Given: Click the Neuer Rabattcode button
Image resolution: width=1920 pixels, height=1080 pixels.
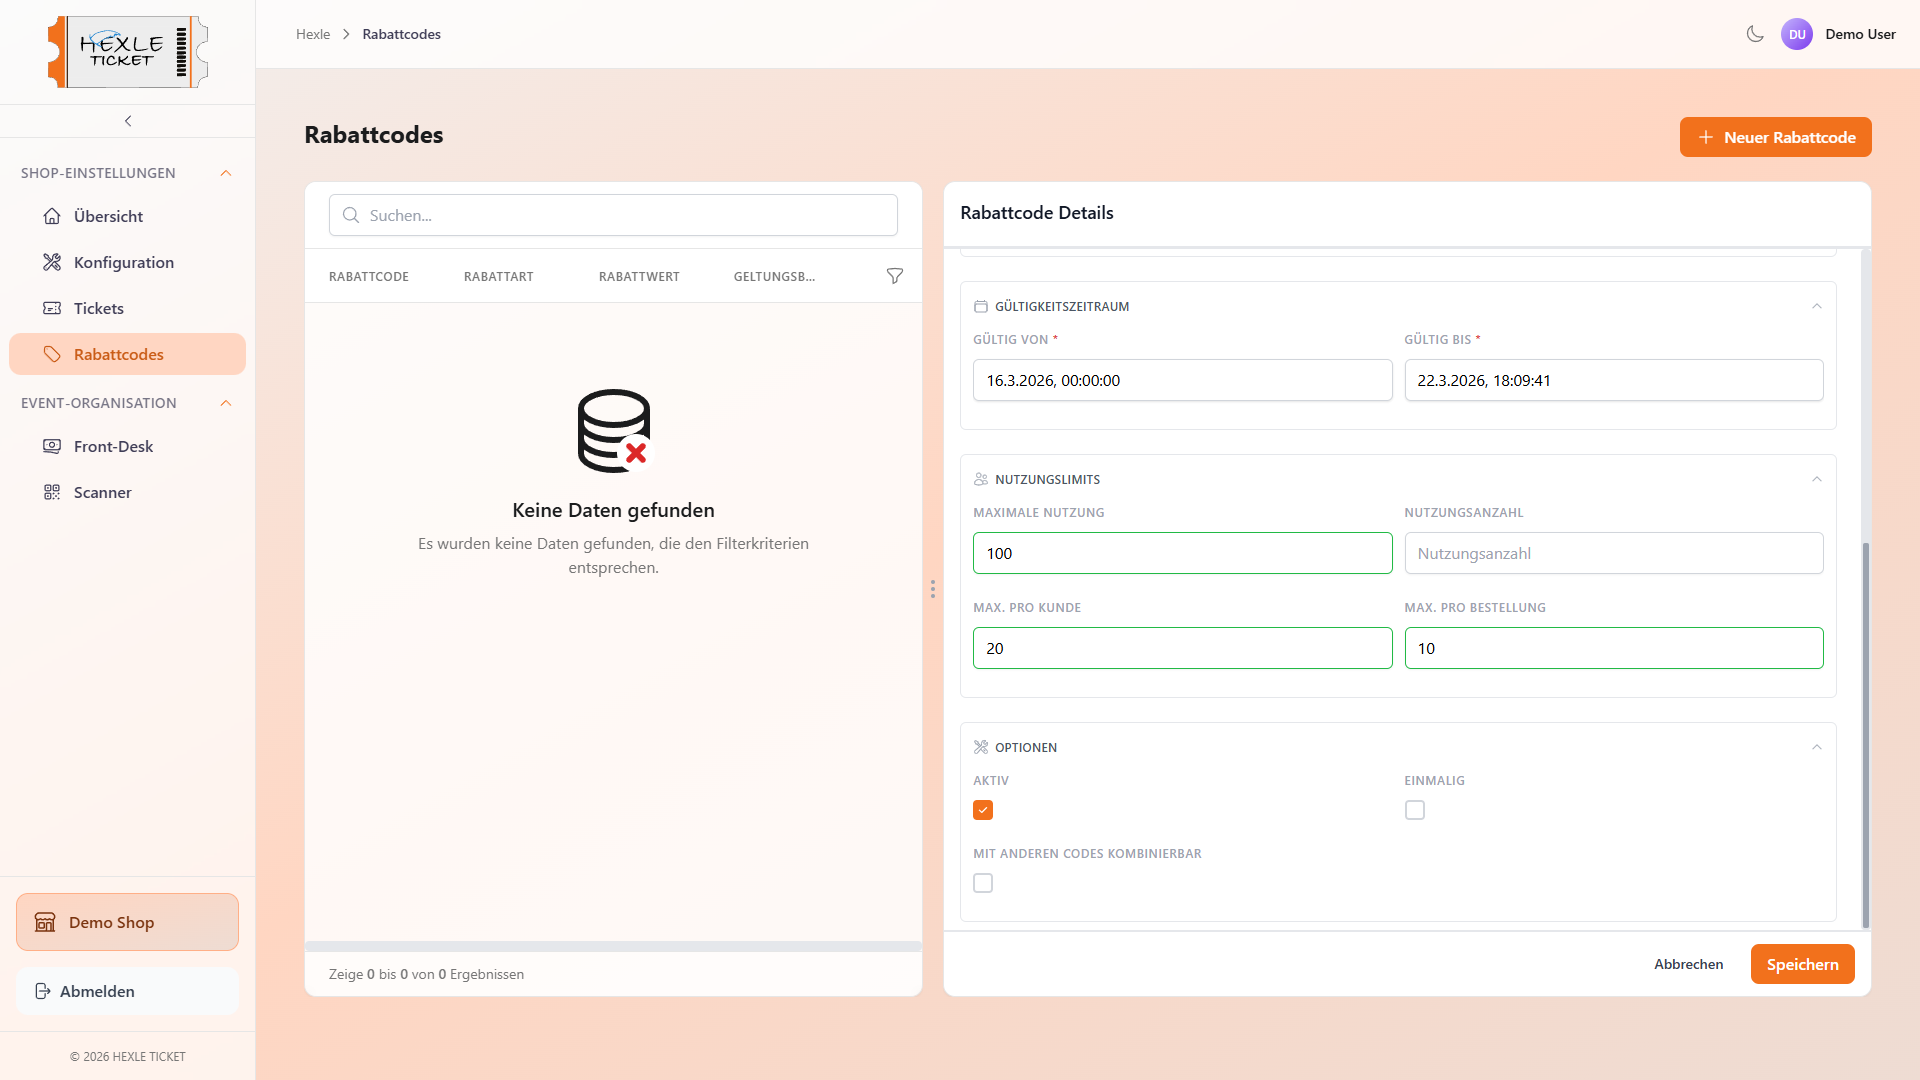Looking at the screenshot, I should [1775, 137].
